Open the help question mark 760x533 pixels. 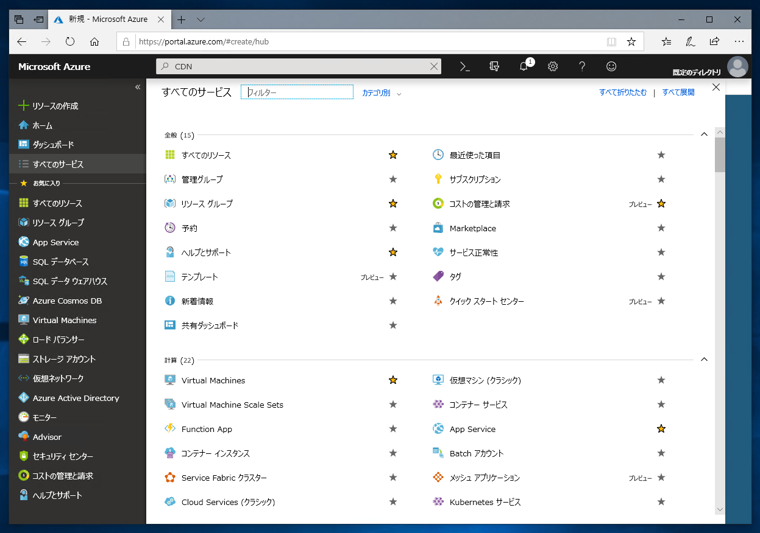tap(582, 66)
